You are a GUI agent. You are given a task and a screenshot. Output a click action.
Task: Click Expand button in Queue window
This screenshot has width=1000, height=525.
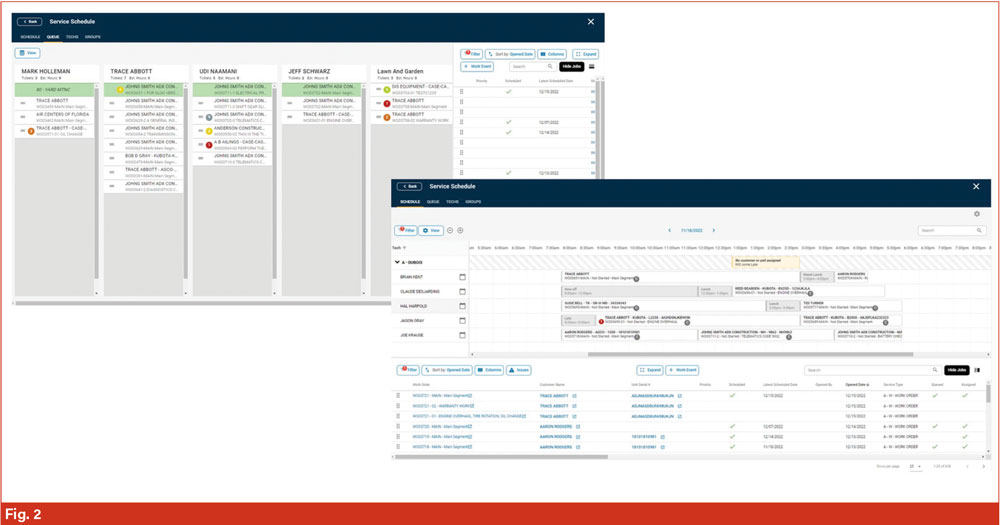585,54
